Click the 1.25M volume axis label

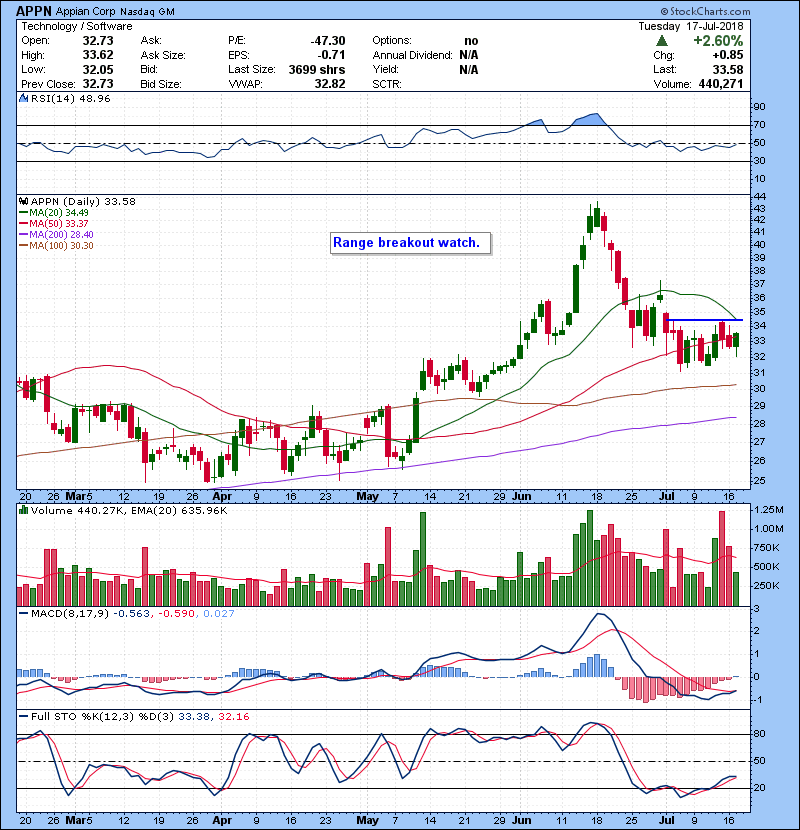tap(768, 510)
